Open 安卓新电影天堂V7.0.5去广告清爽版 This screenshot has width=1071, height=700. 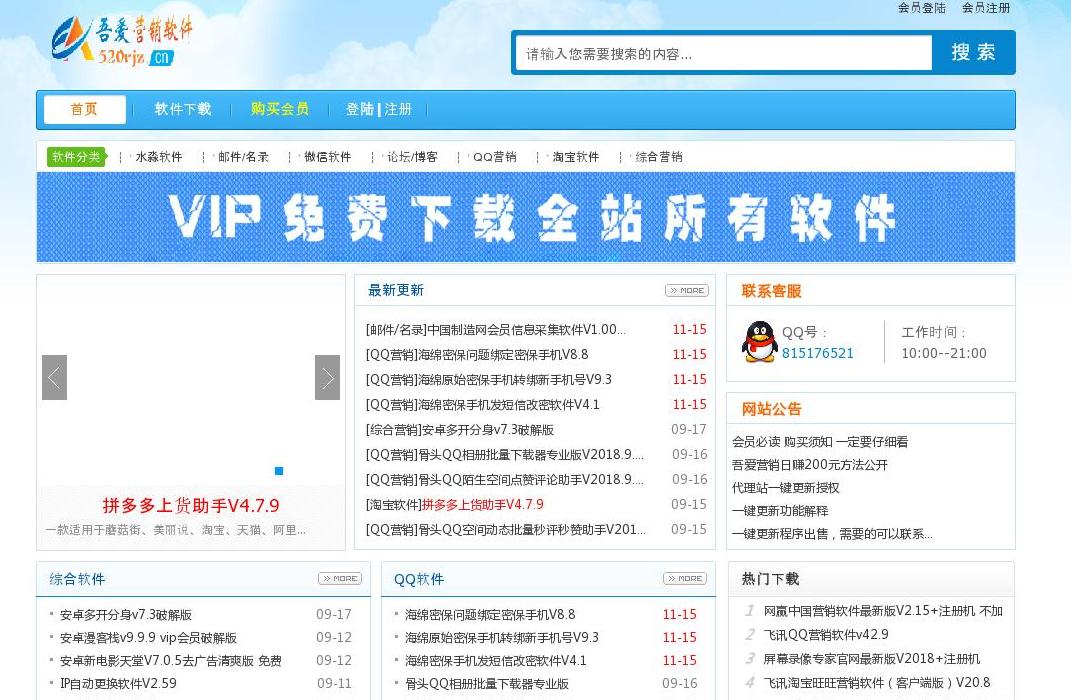(x=171, y=660)
